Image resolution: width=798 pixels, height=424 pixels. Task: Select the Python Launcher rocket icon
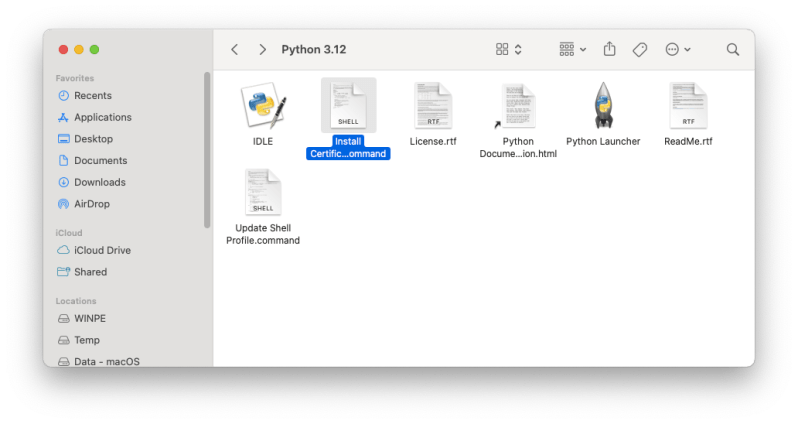click(x=604, y=105)
